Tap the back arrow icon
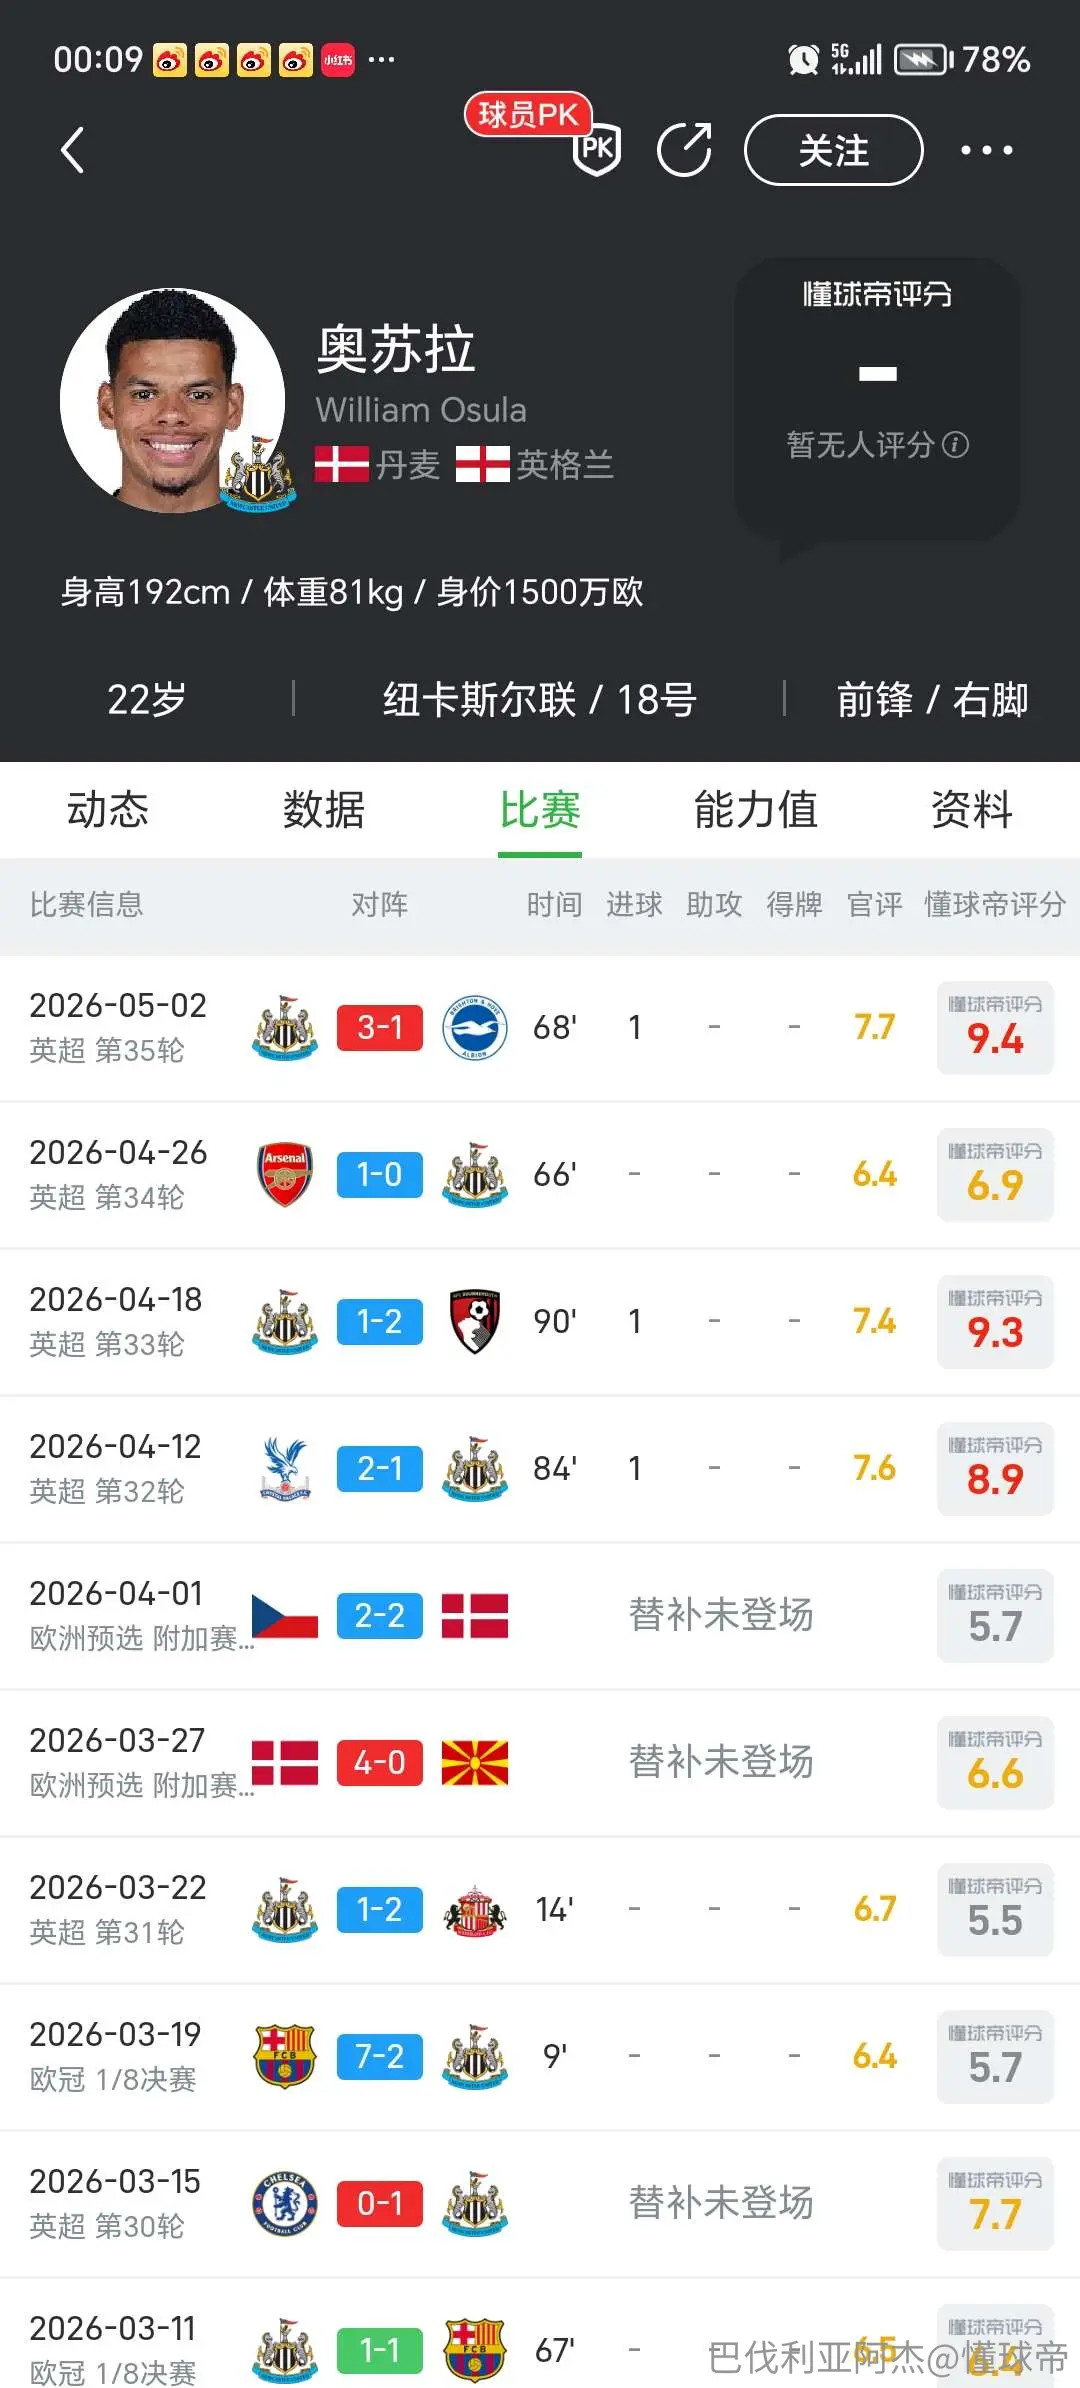The width and height of the screenshot is (1080, 2388). coord(72,151)
